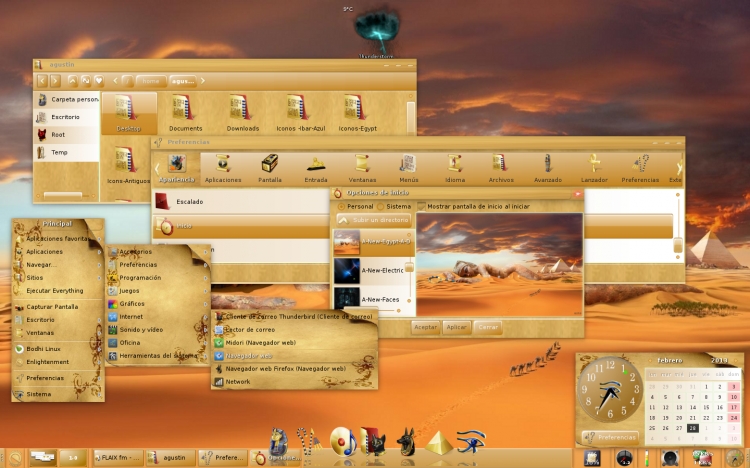750x468 pixels.
Task: Expand the Gráficos submenu
Action: 158,303
